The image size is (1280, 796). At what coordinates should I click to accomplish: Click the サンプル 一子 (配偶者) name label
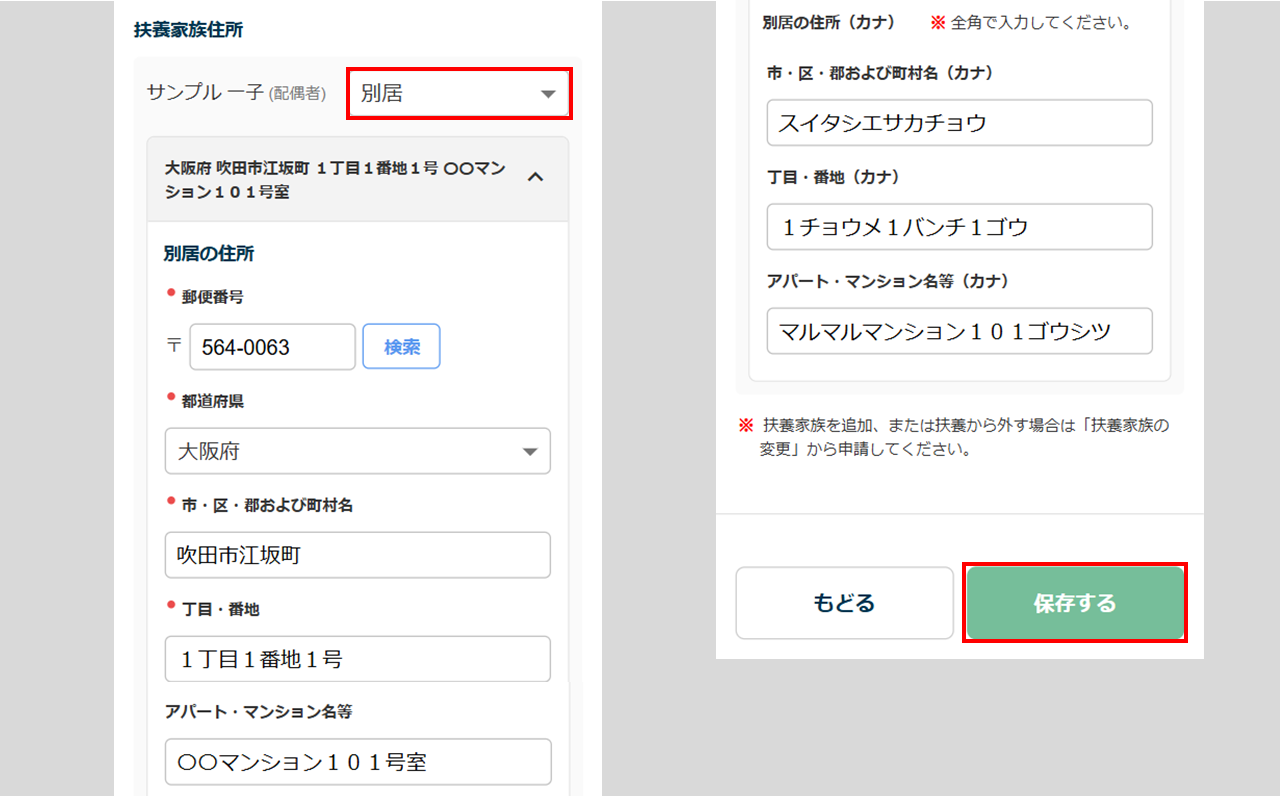tap(236, 93)
